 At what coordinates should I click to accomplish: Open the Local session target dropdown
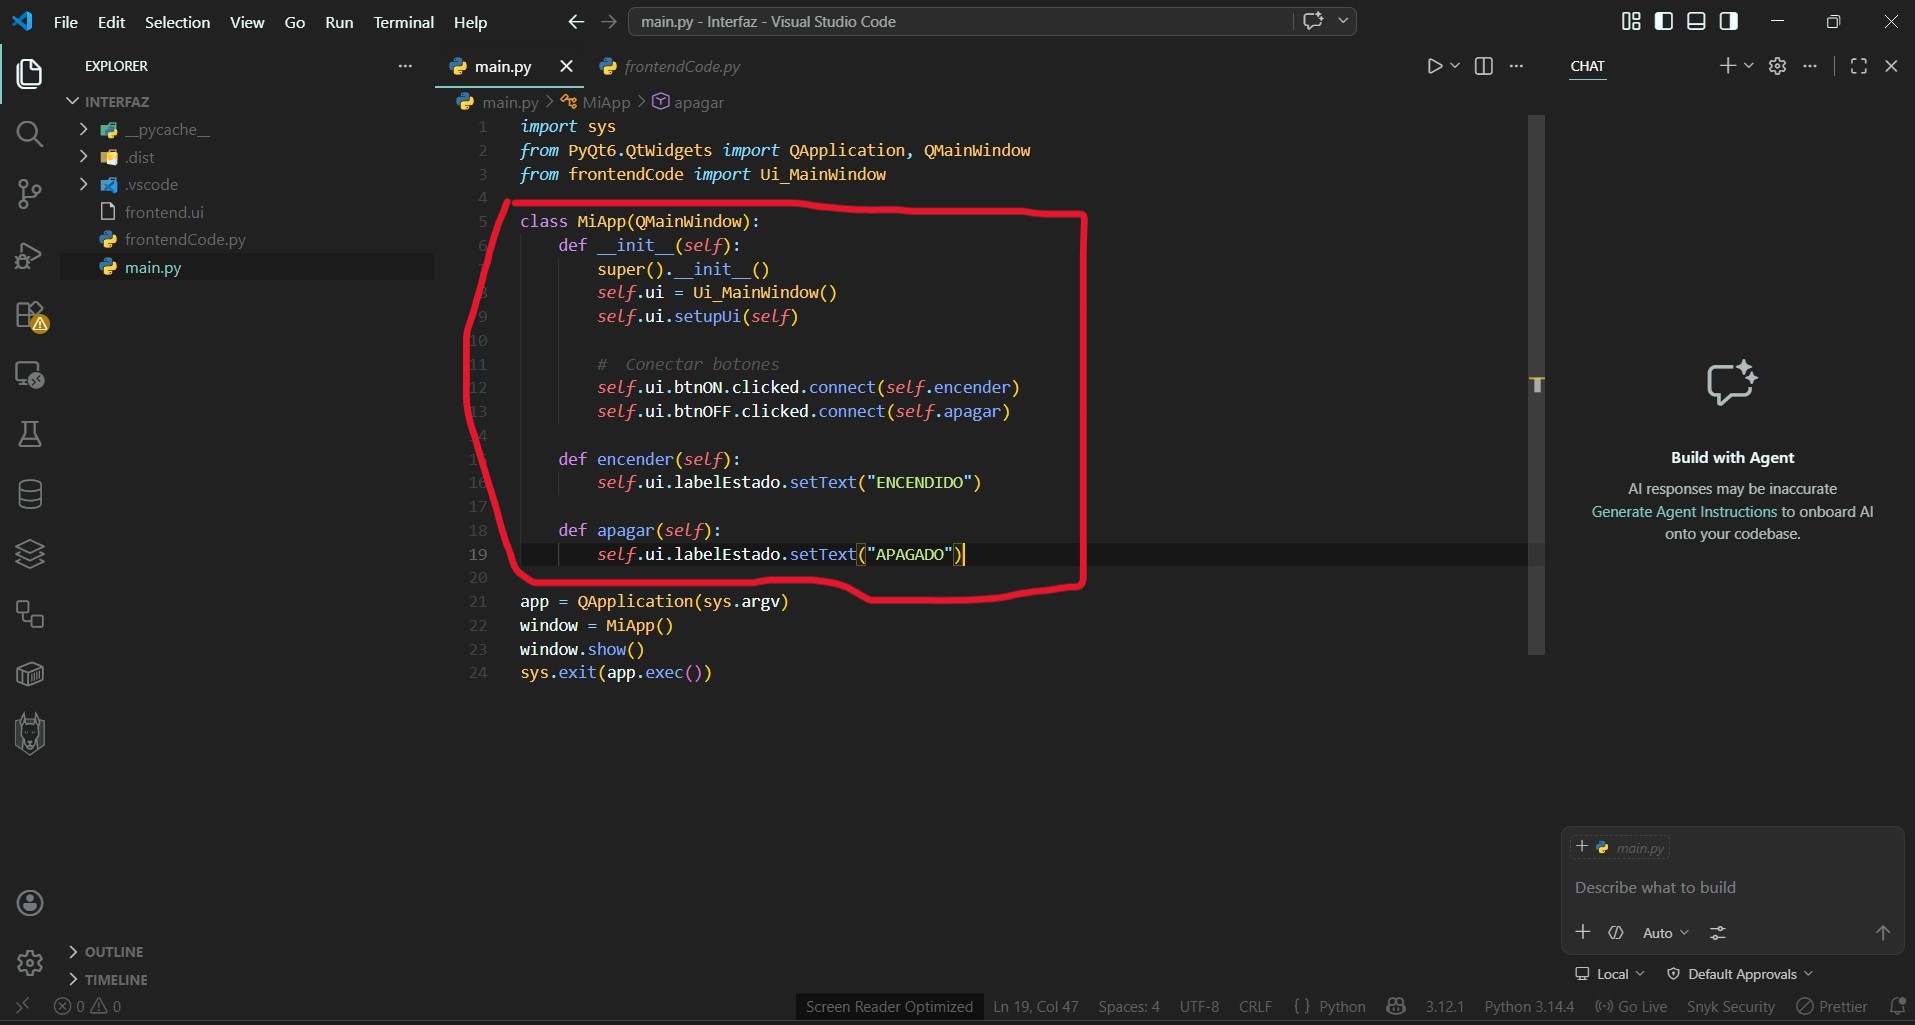(1609, 974)
